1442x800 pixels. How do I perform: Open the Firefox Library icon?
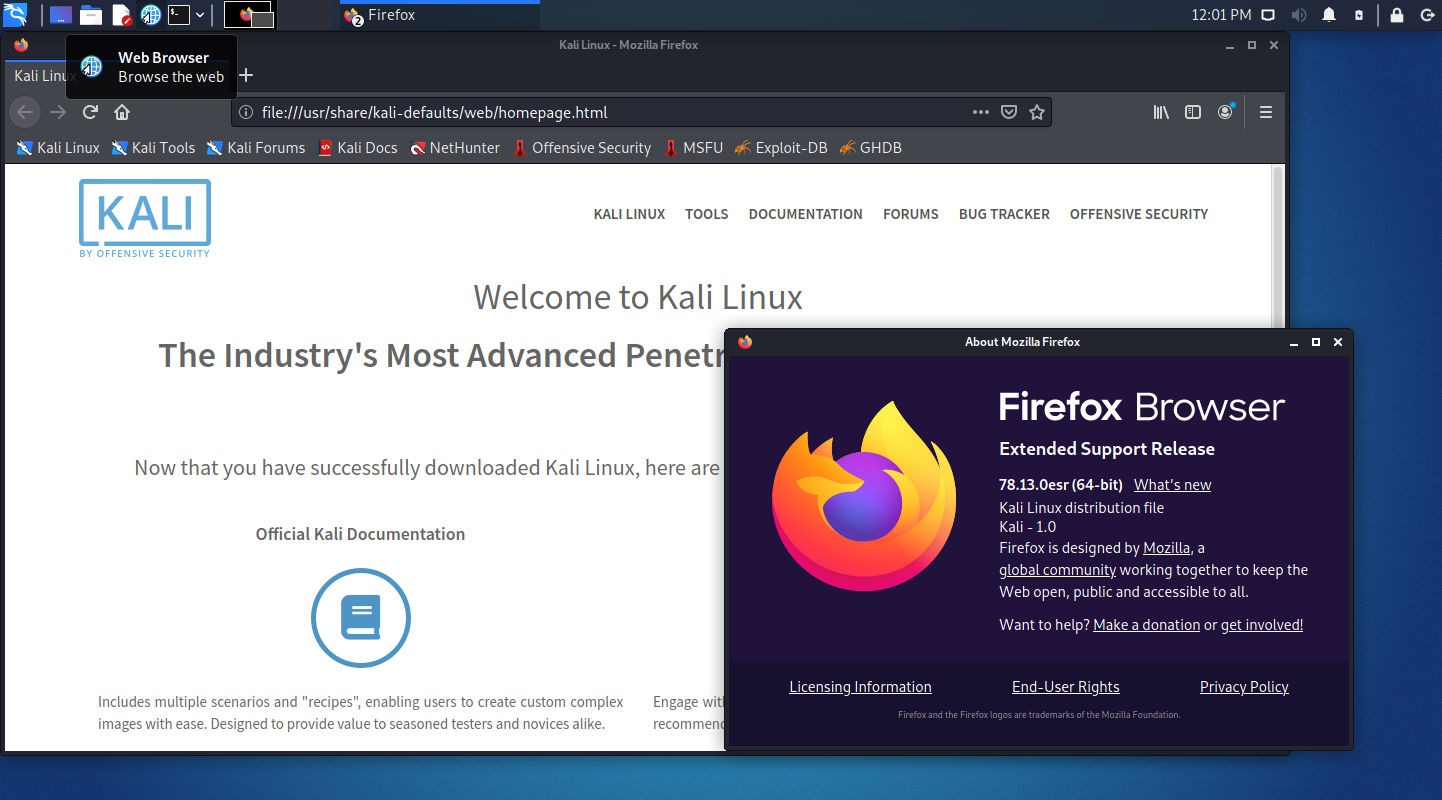[x=1161, y=112]
